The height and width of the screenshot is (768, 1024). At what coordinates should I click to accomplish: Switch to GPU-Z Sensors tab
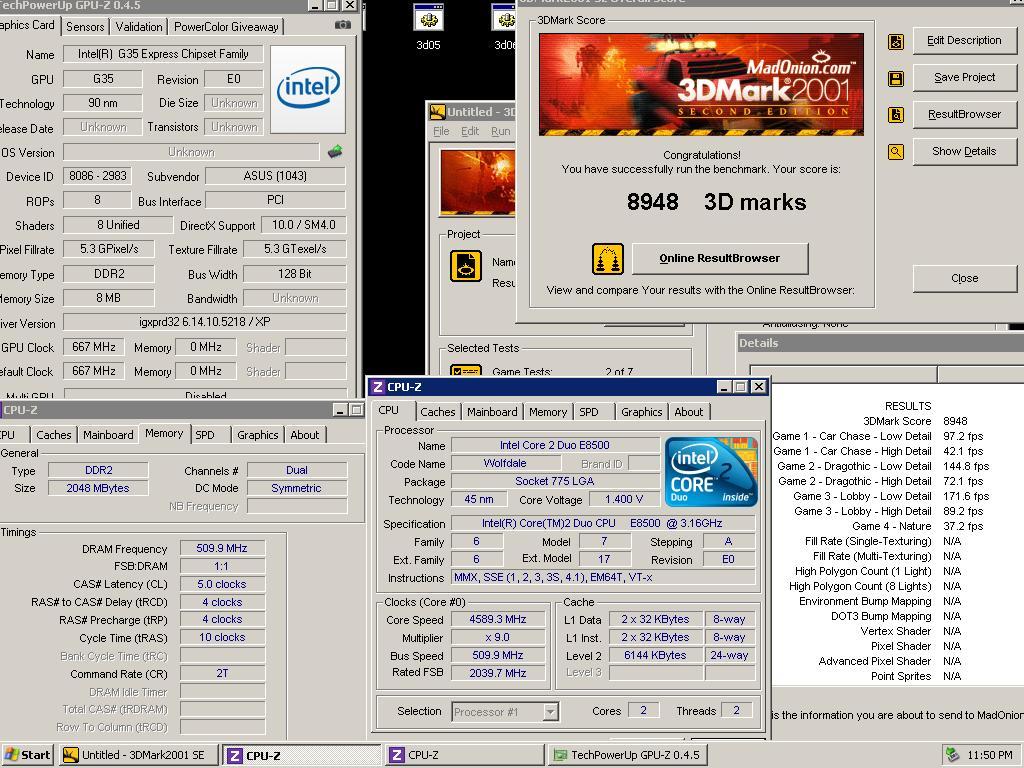coord(85,27)
